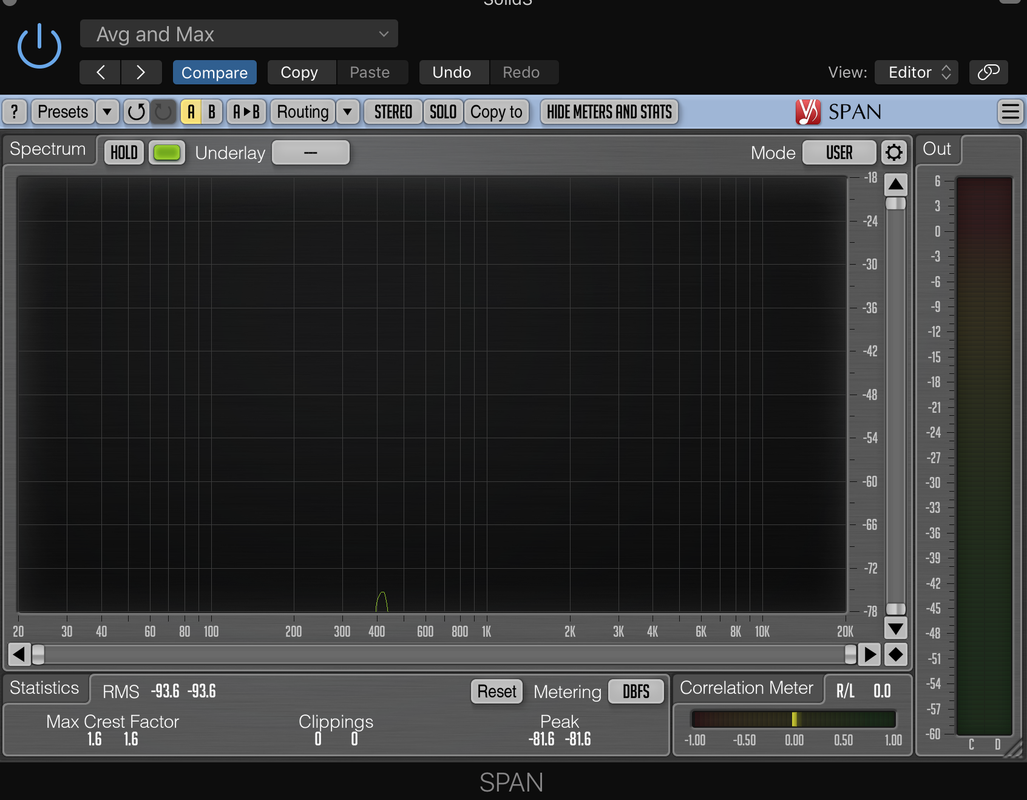Image resolution: width=1027 pixels, height=800 pixels.
Task: Click the STEREO channel button
Action: 393,112
